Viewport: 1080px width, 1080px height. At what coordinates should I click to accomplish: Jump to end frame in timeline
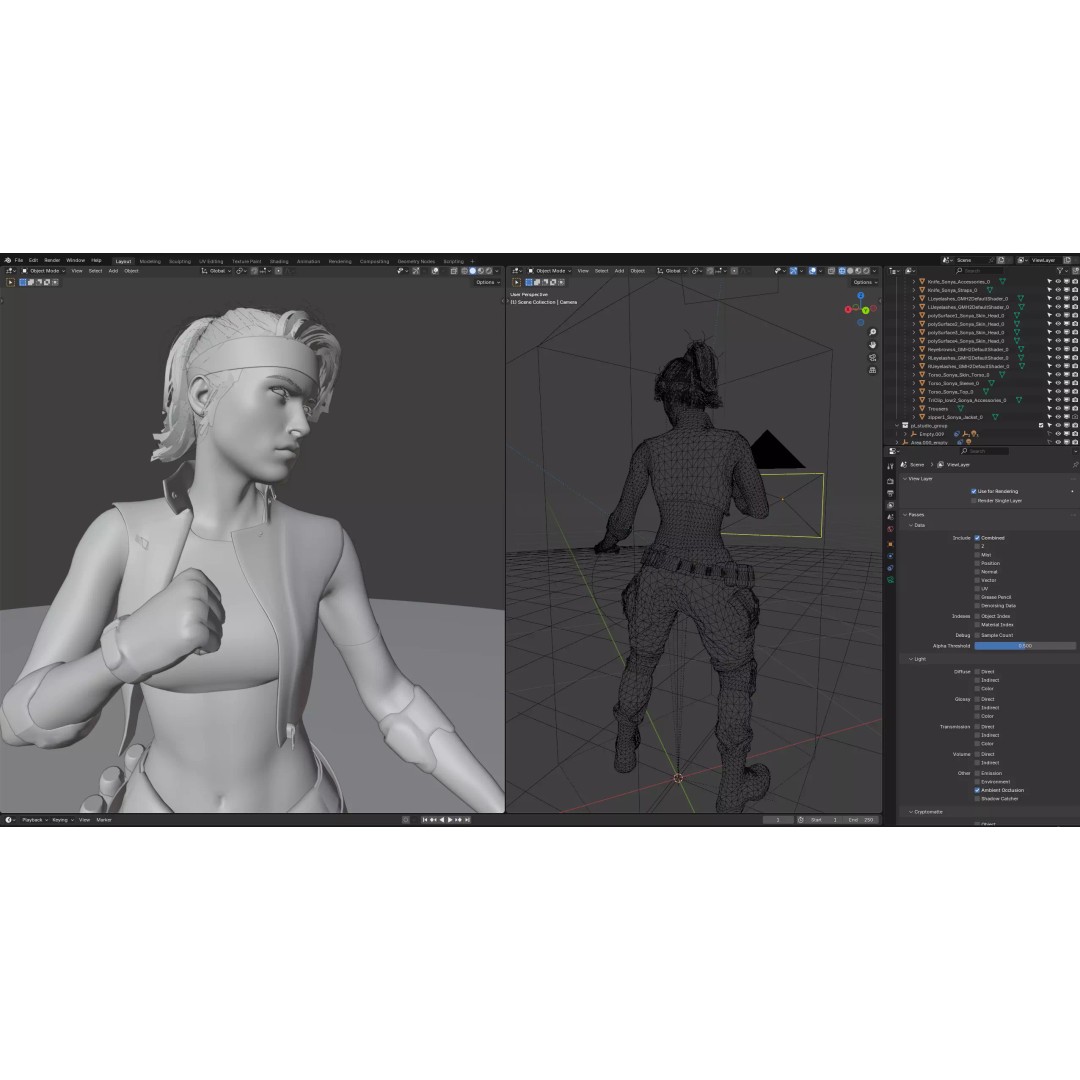click(x=467, y=820)
